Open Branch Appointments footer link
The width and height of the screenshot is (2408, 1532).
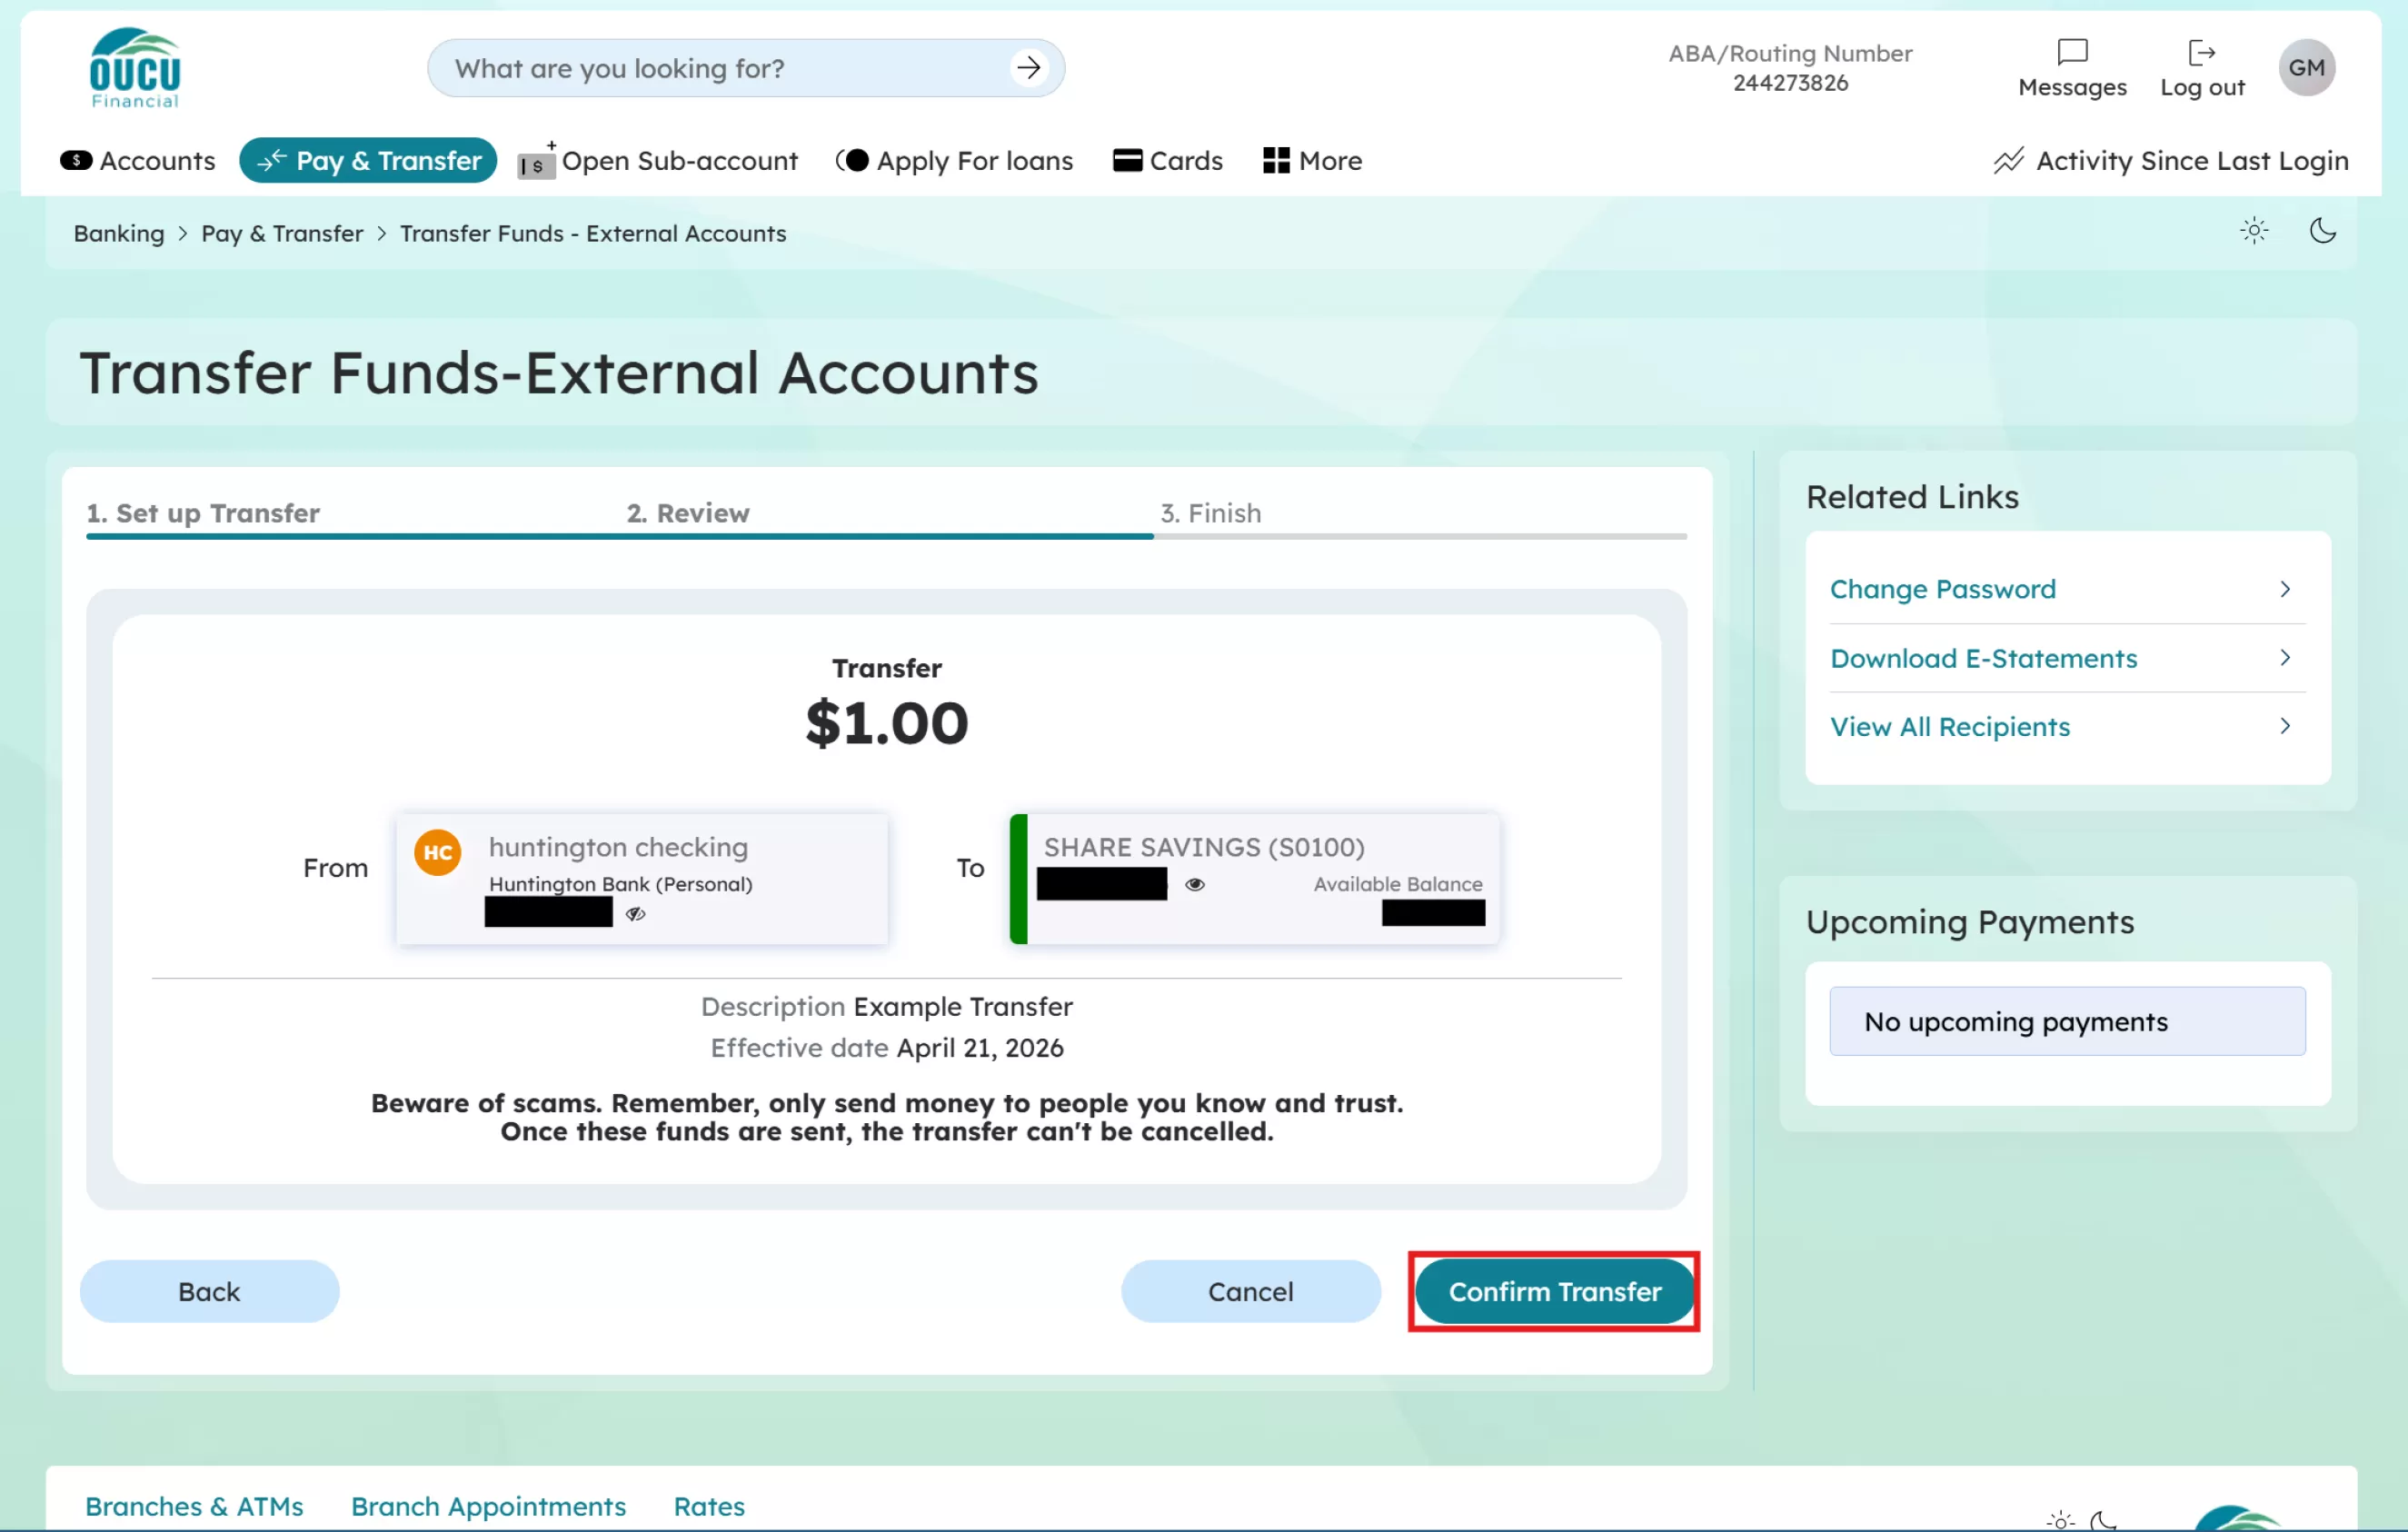(x=488, y=1506)
